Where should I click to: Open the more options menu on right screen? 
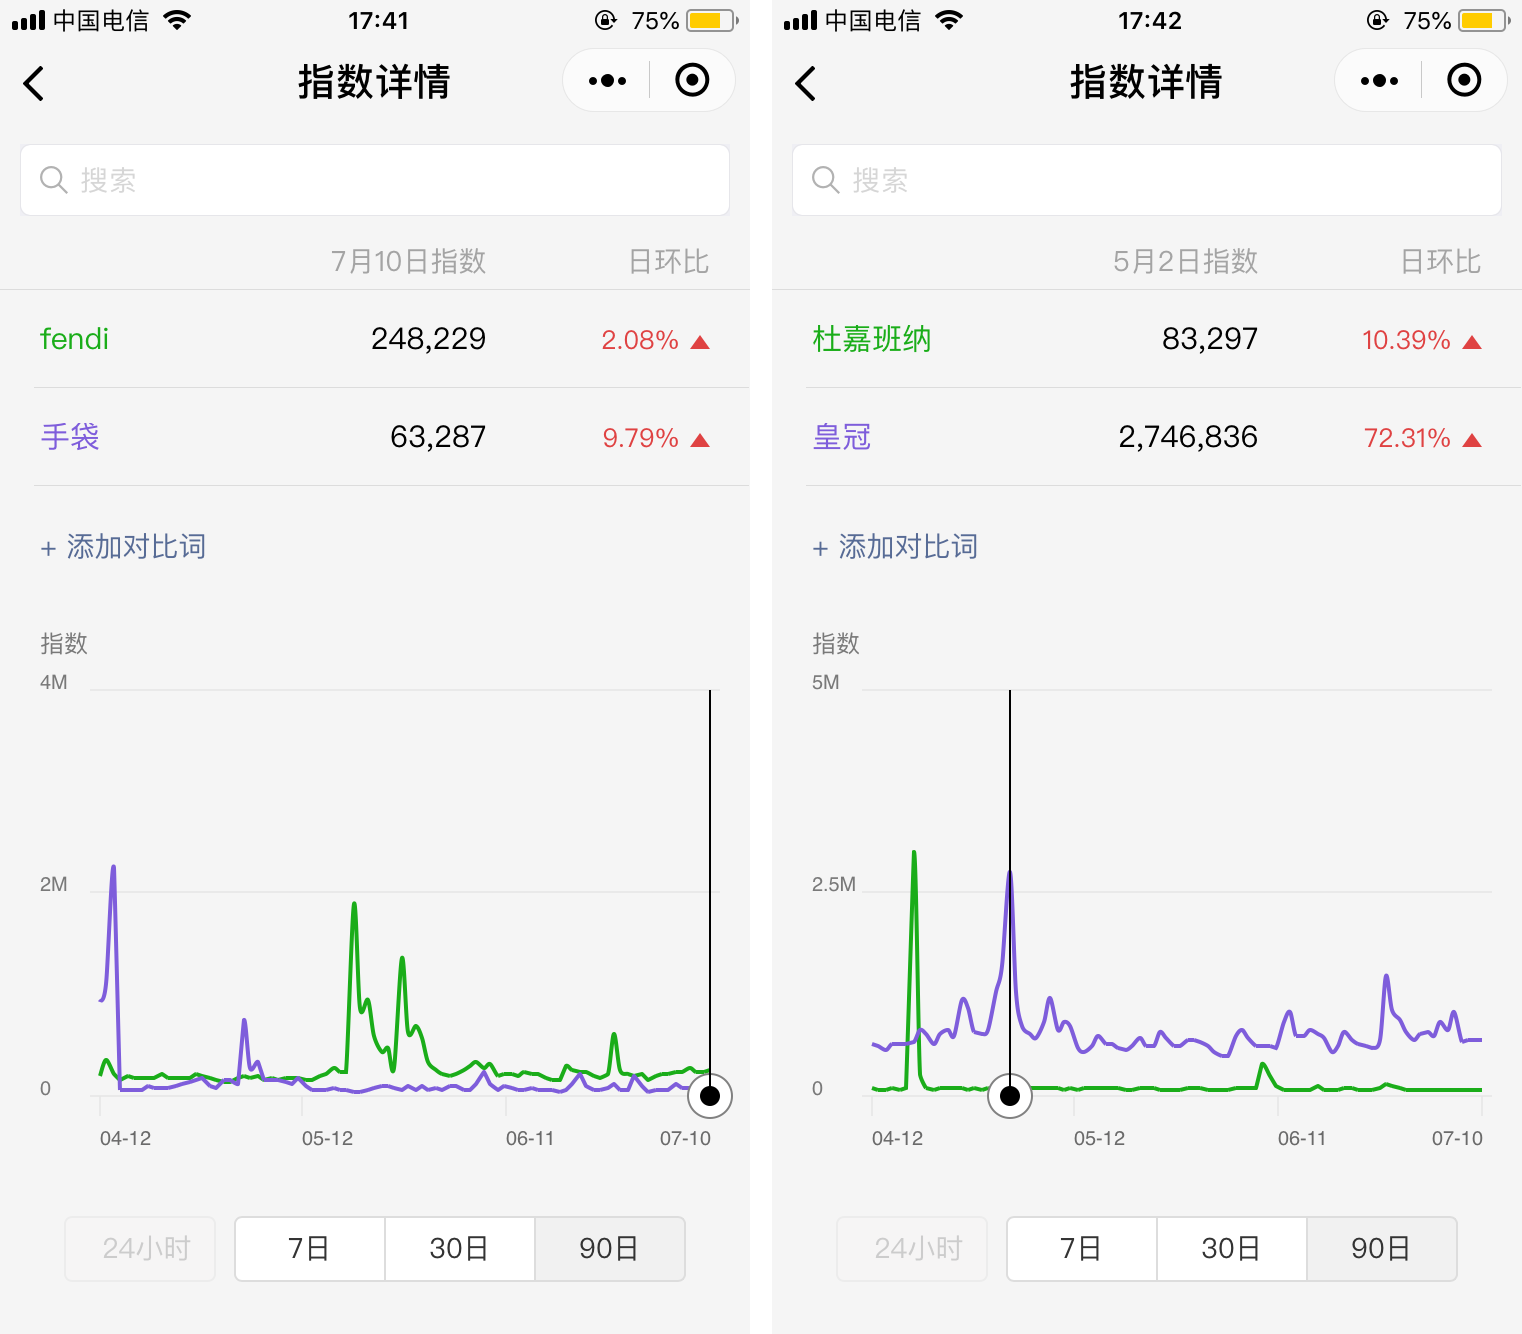point(1379,81)
